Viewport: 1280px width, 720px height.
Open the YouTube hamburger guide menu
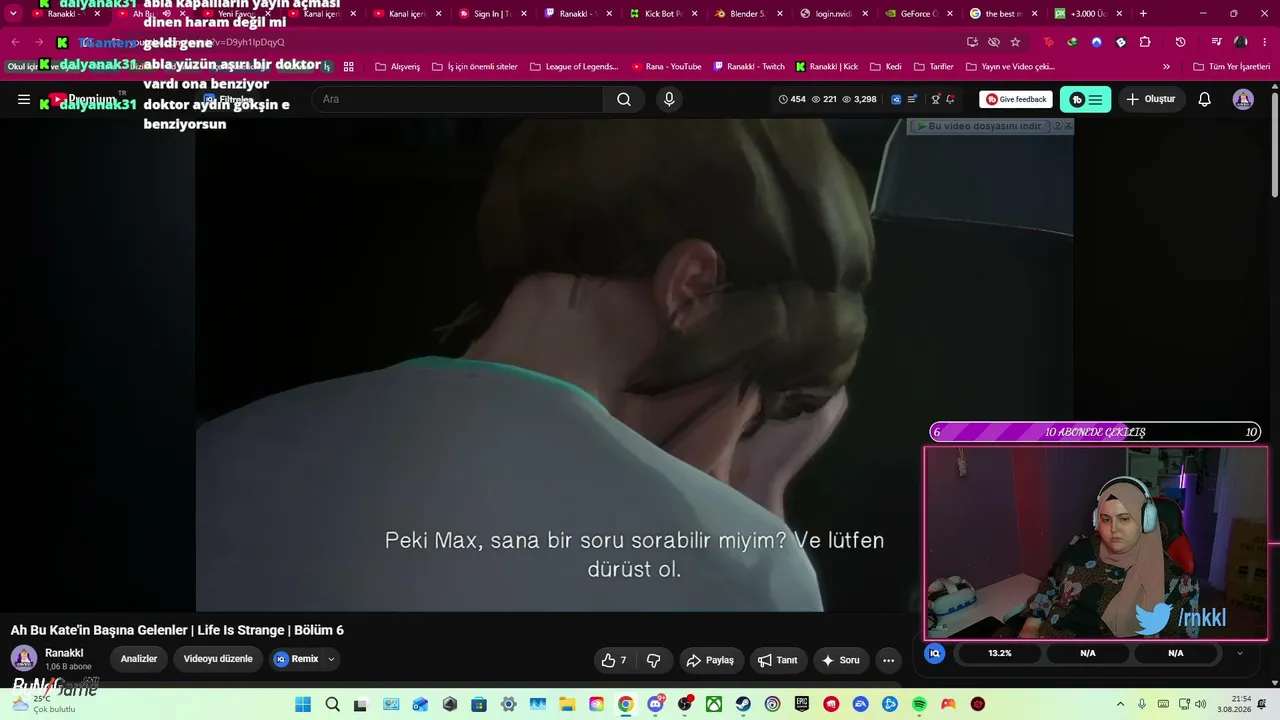click(24, 100)
